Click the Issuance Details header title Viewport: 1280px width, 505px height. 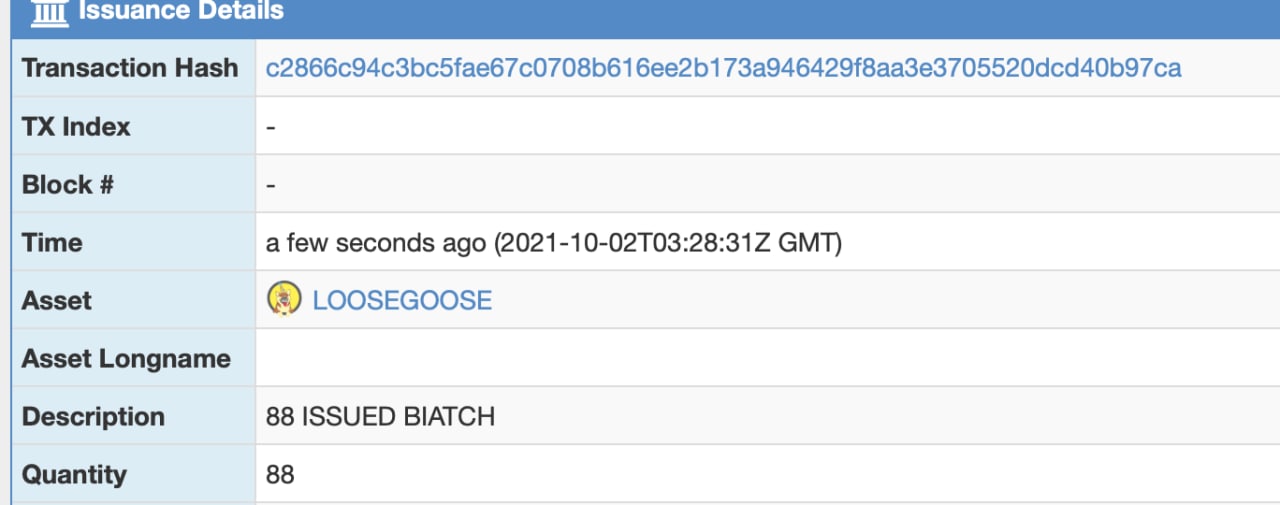181,12
